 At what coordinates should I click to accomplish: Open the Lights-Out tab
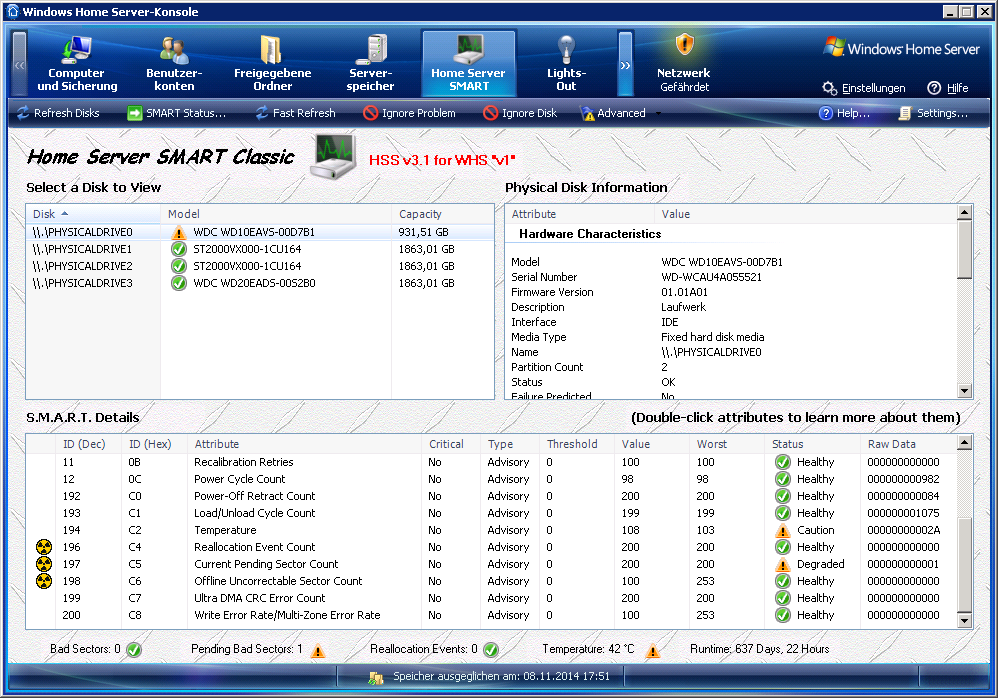pos(566,64)
